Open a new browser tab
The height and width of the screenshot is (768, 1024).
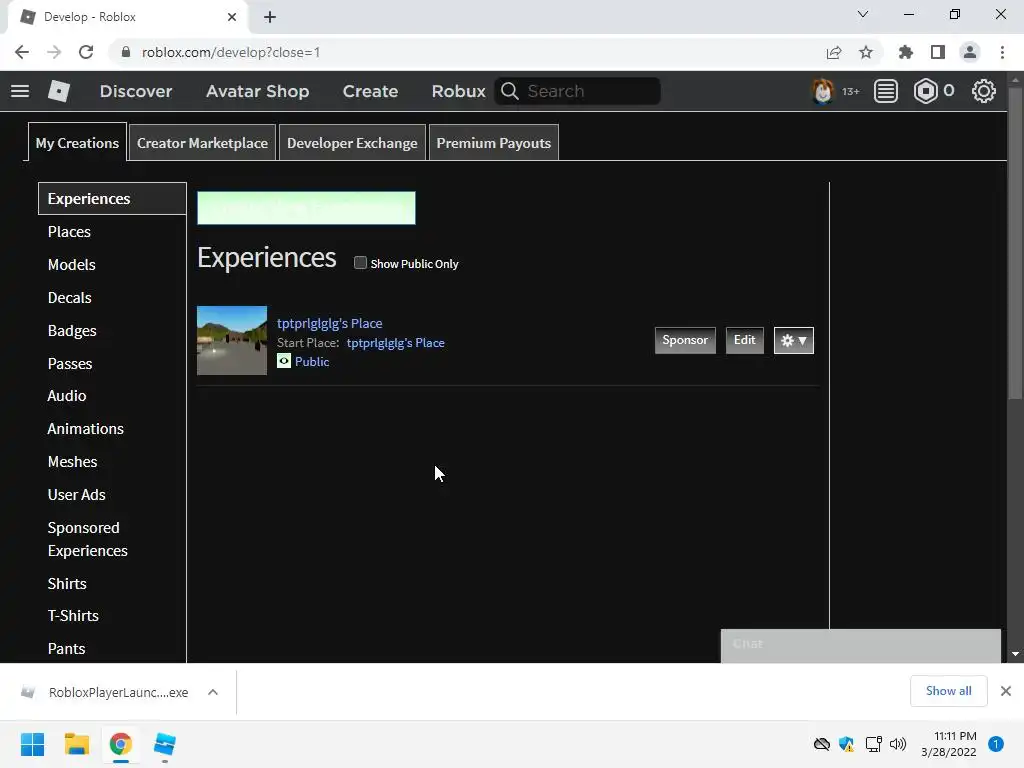[x=270, y=17]
